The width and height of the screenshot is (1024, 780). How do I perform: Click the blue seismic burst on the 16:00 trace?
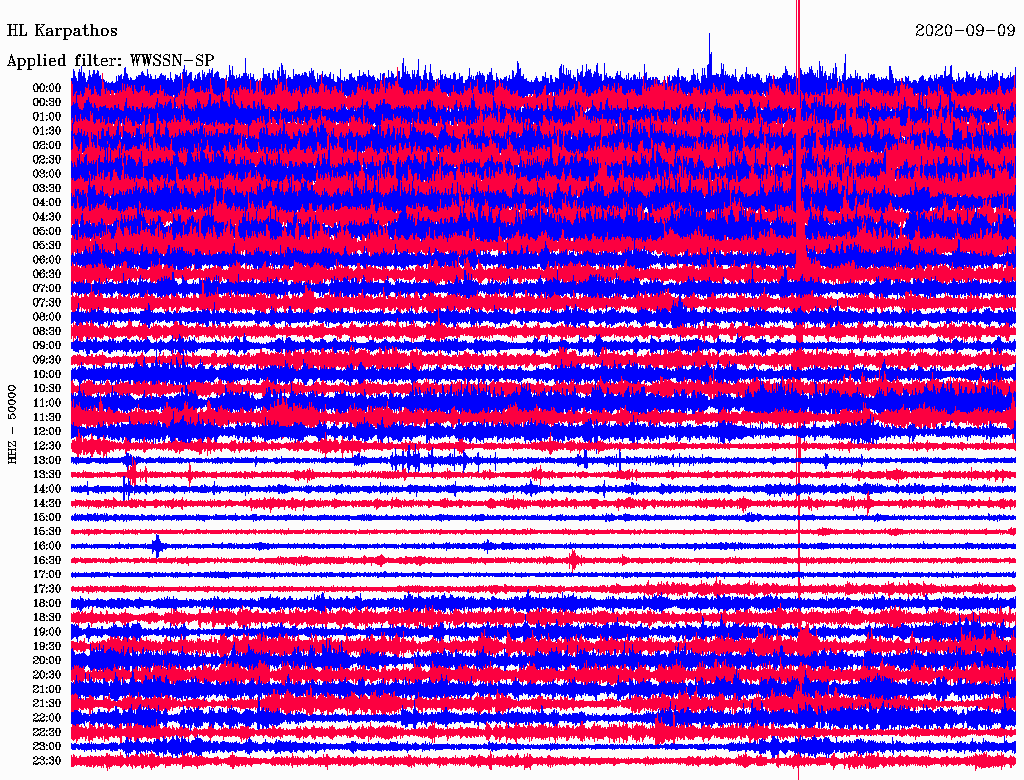pos(157,545)
